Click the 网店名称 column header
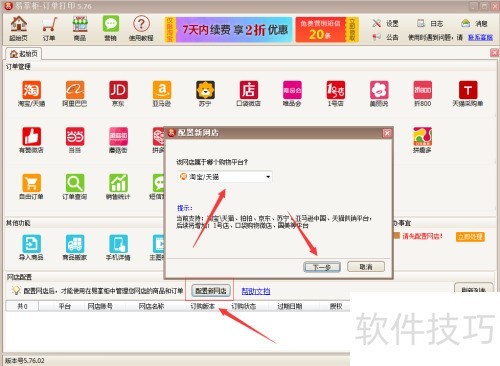 (x=151, y=306)
